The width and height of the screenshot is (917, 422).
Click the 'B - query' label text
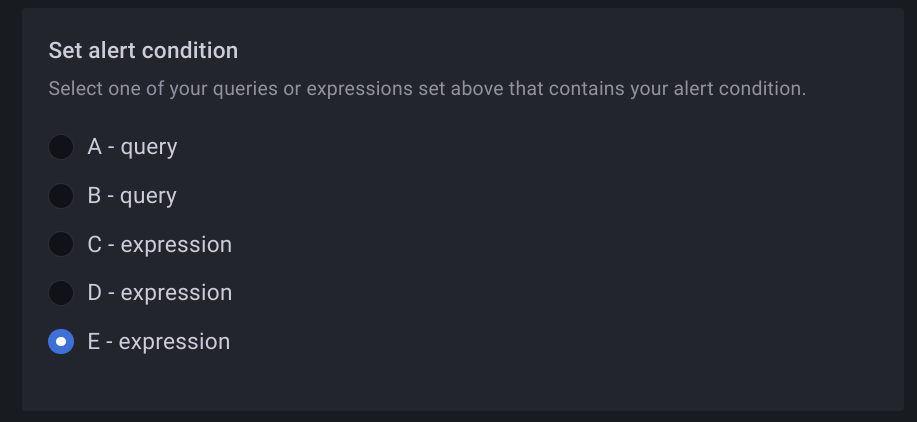click(132, 196)
